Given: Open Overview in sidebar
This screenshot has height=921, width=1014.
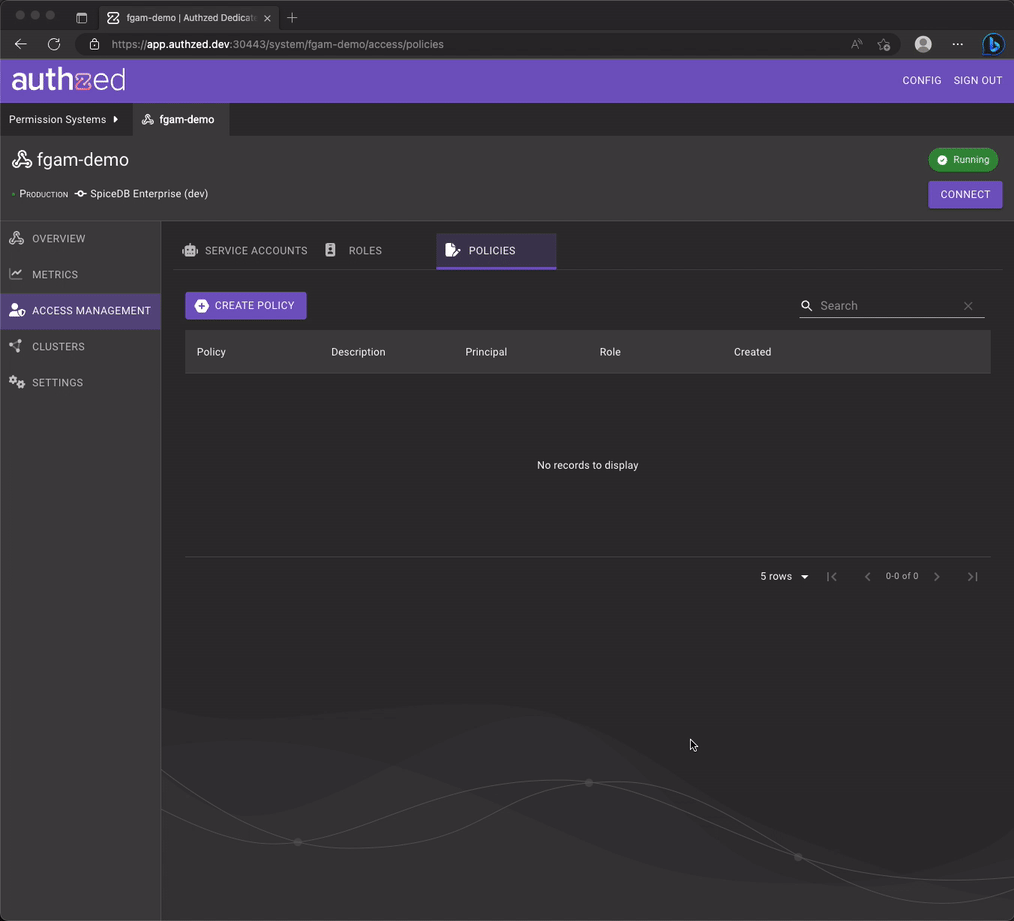Looking at the screenshot, I should coord(80,238).
